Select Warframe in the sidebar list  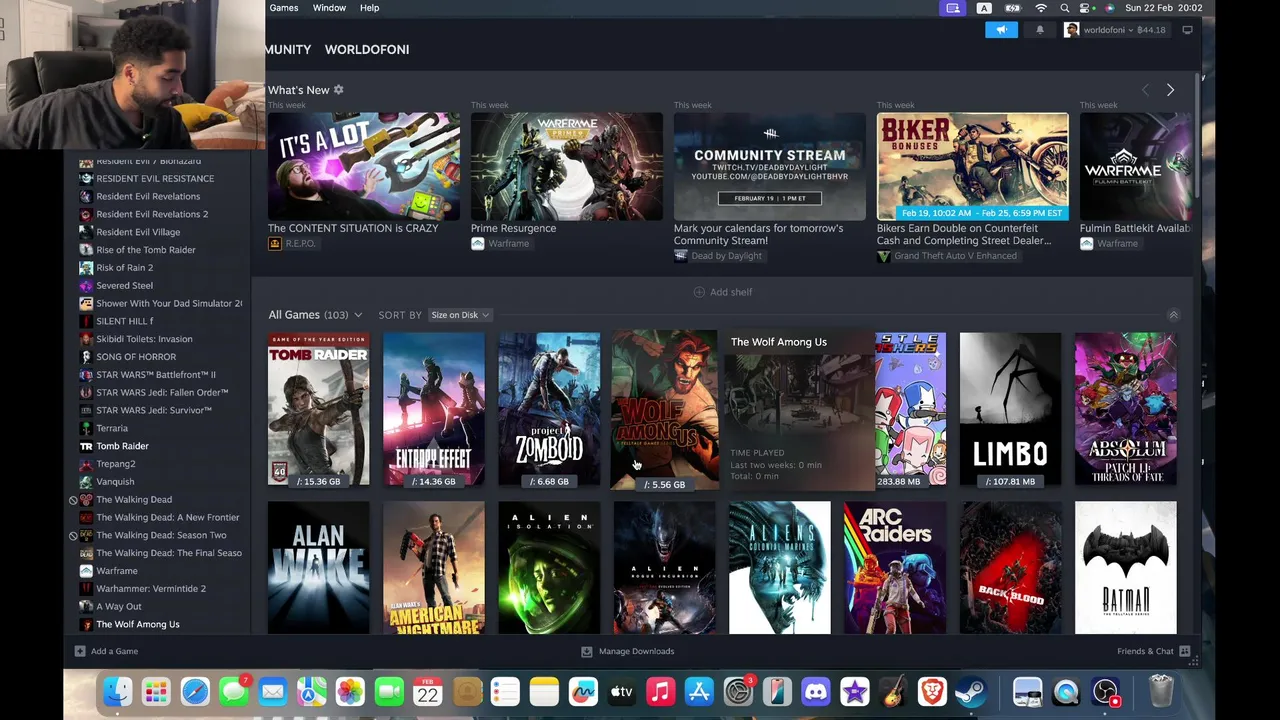(117, 571)
